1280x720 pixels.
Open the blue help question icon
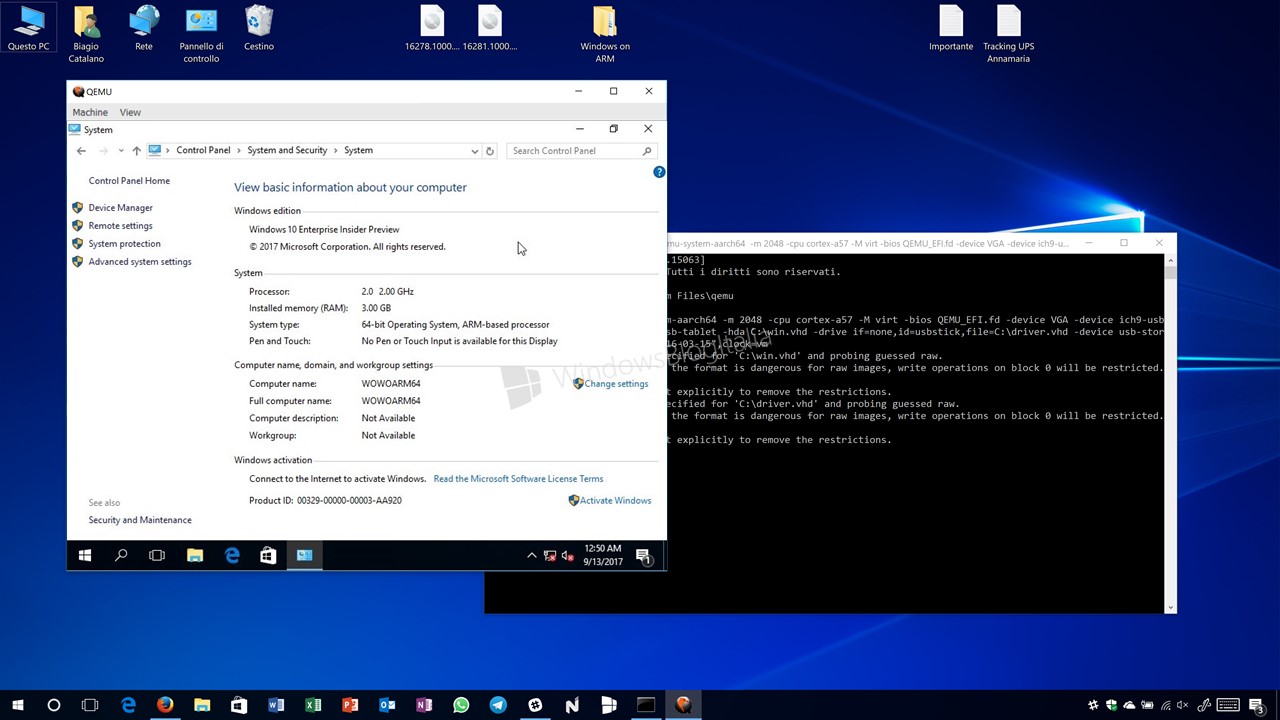[659, 172]
